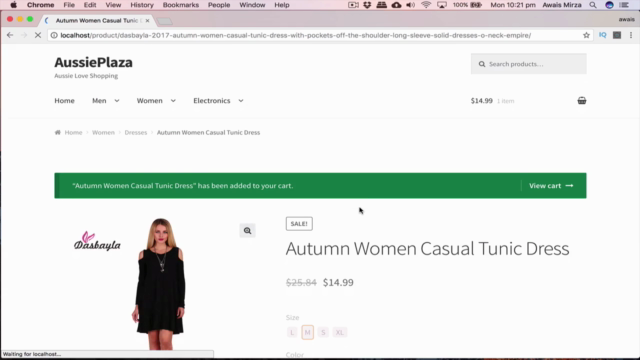Open the People menu
The height and width of the screenshot is (360, 640).
coord(219,5)
